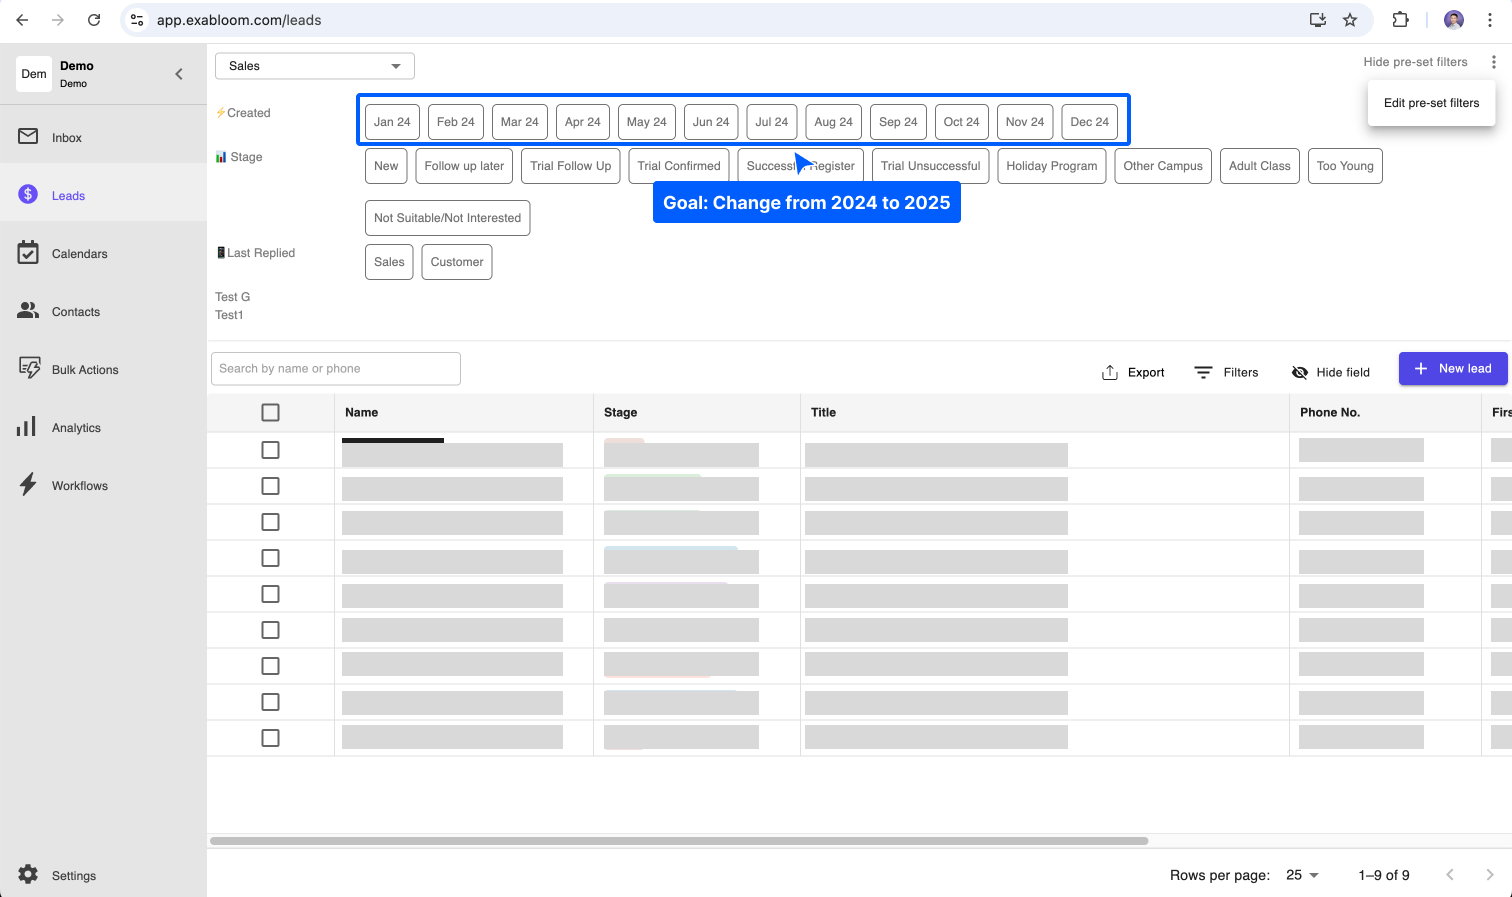Viewport: 1512px width, 897px height.
Task: Open Settings gear icon
Action: [28, 875]
